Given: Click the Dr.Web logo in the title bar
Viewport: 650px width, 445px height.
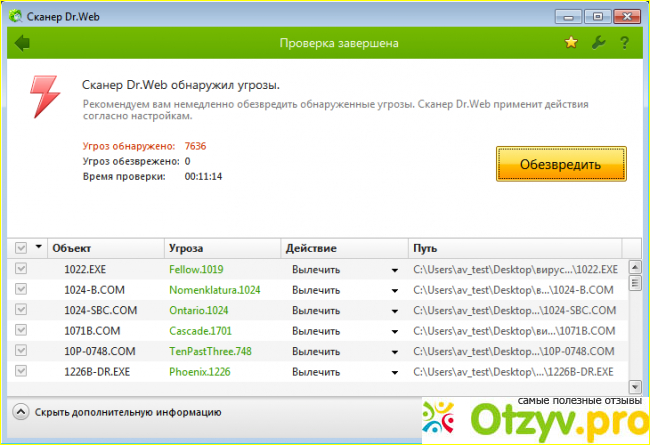Looking at the screenshot, I should tap(20, 15).
